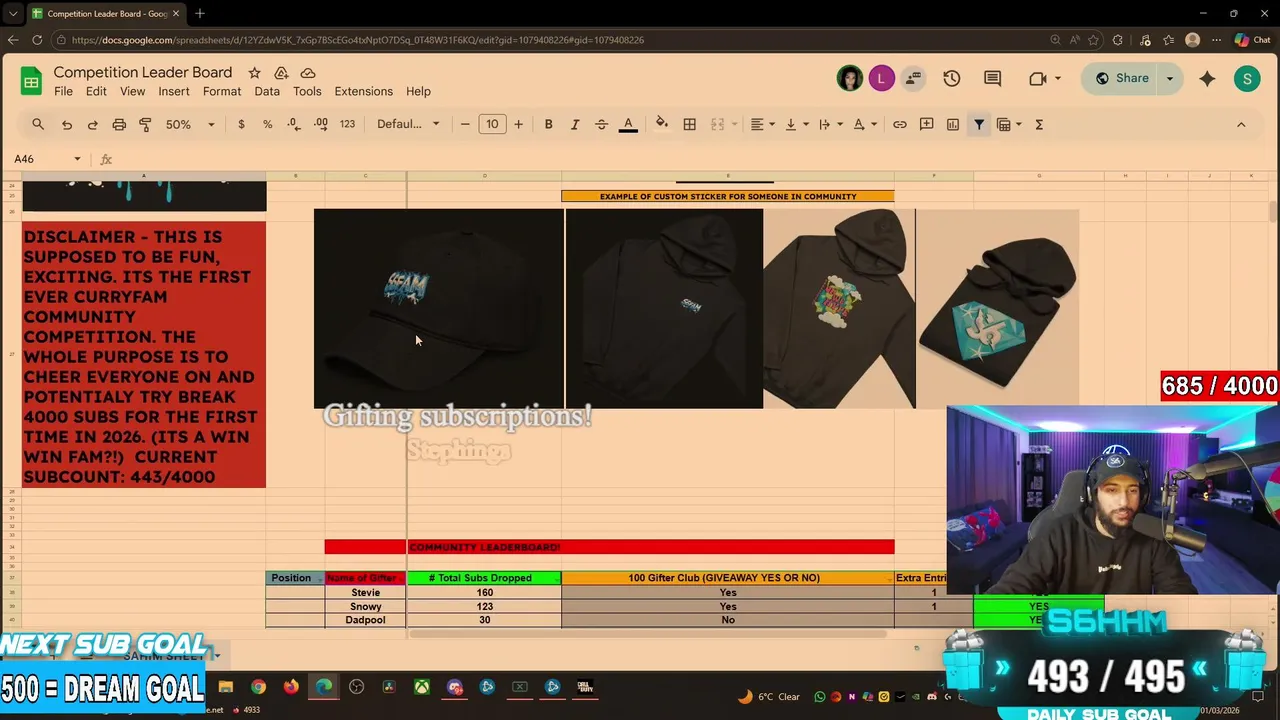Open horizontal align dropdown
The height and width of the screenshot is (720, 1280).
[x=762, y=124]
